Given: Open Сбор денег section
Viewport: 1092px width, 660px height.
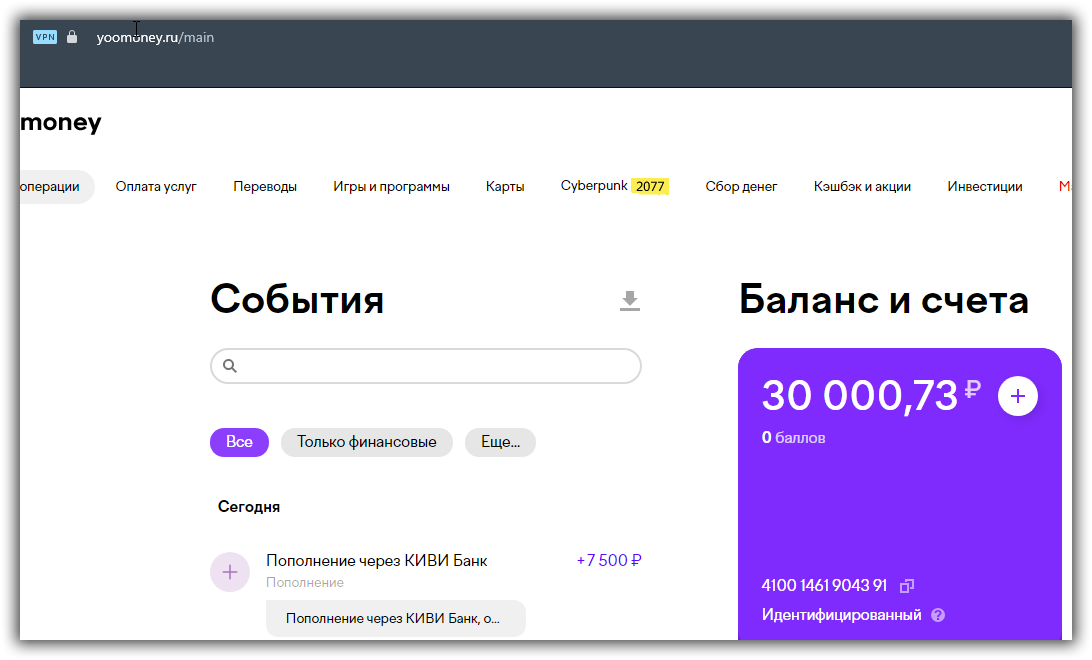Looking at the screenshot, I should 741,187.
